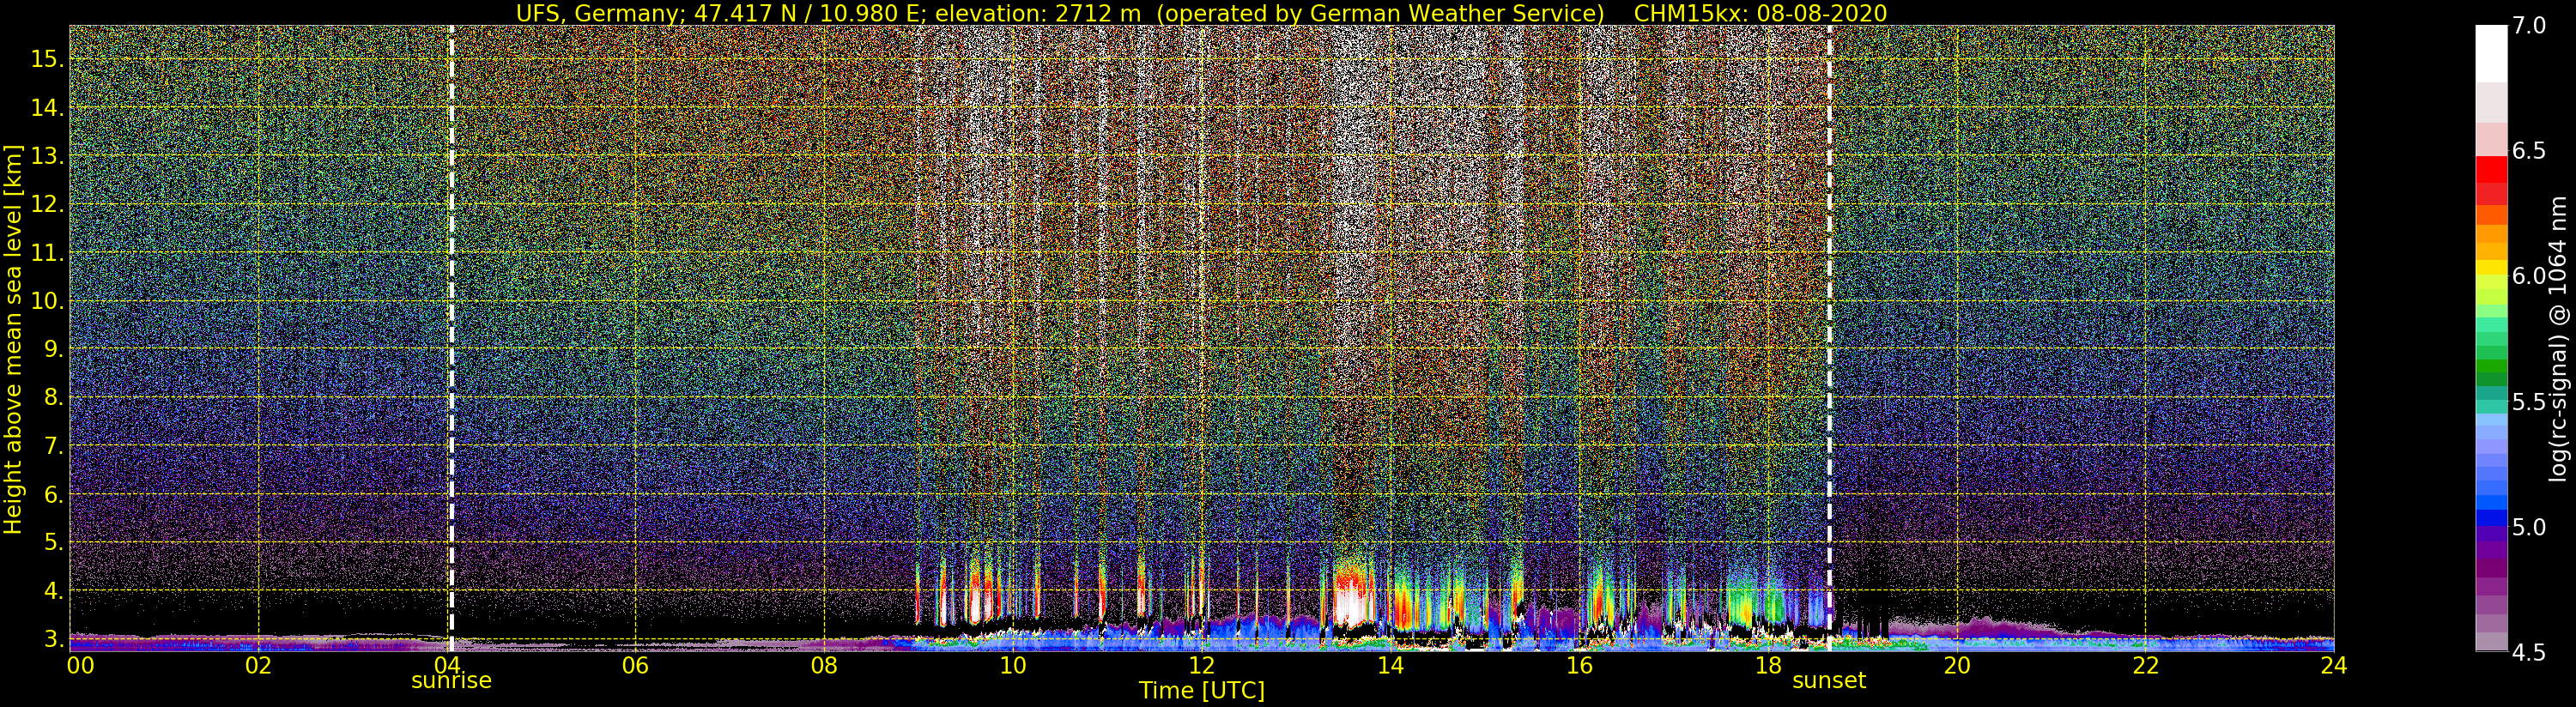Click height tick '15.' on the y-axis

[47, 59]
